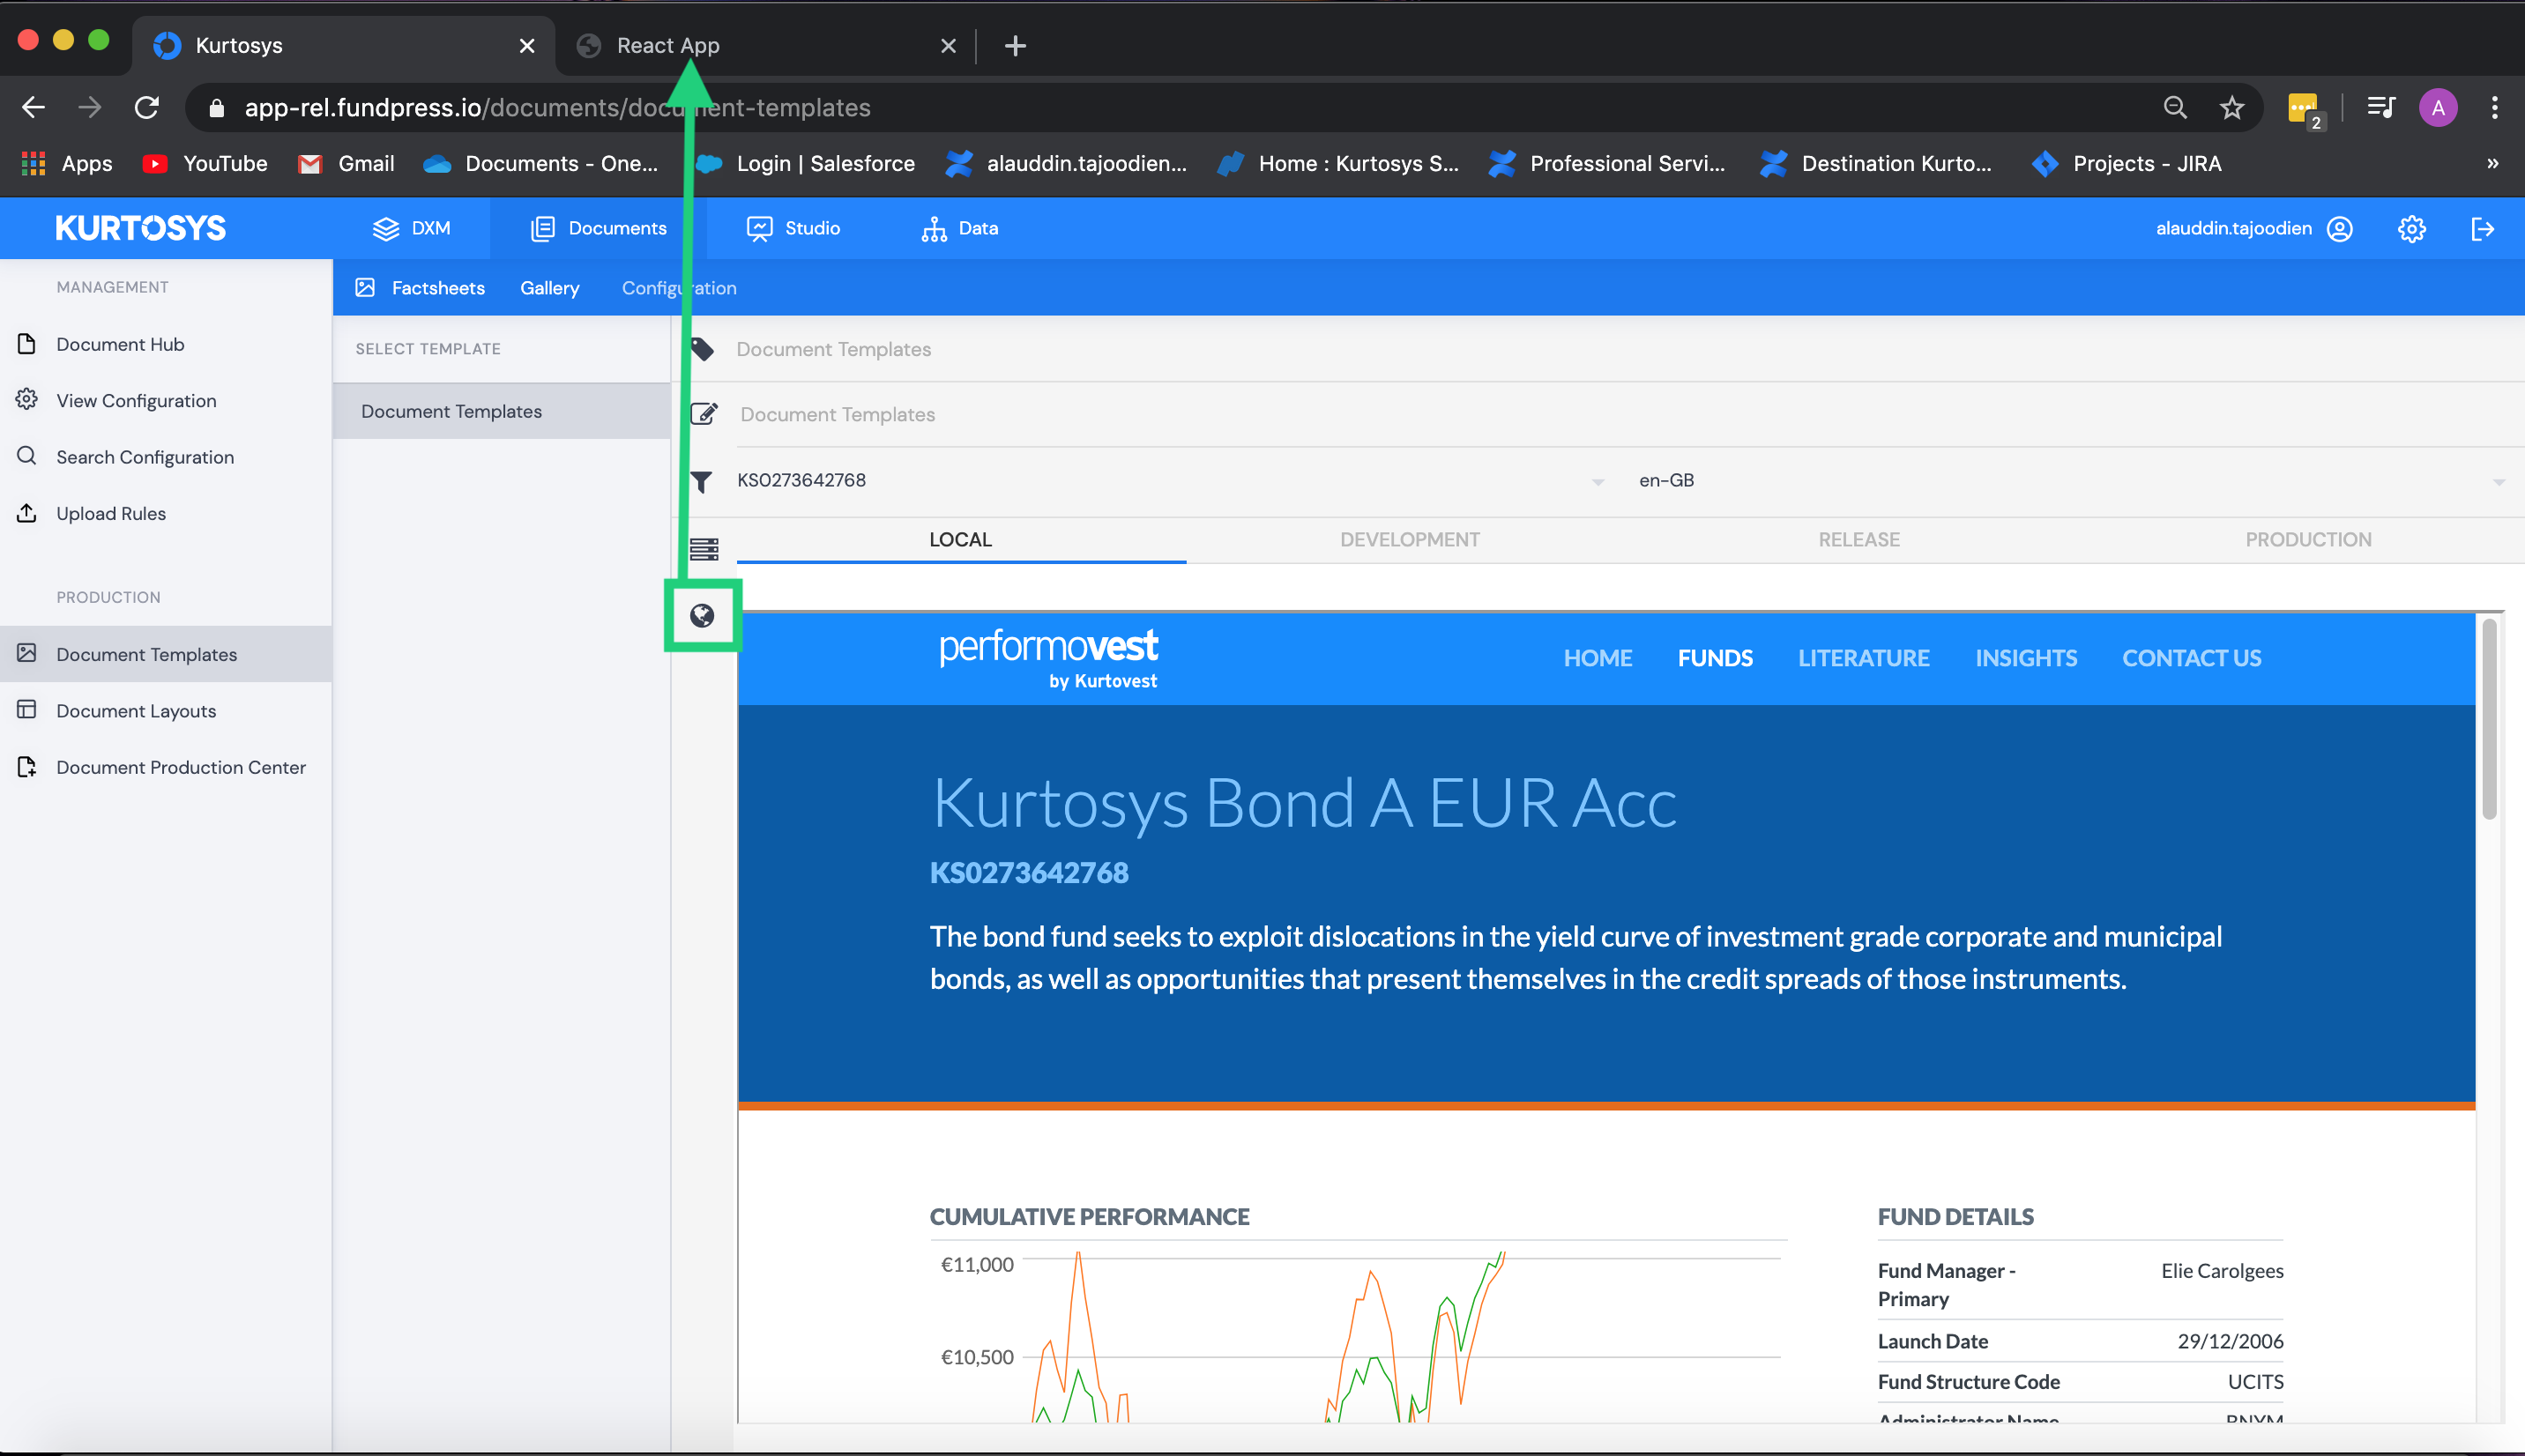Click the globe open-in-browser icon
The height and width of the screenshot is (1456, 2525).
(702, 615)
